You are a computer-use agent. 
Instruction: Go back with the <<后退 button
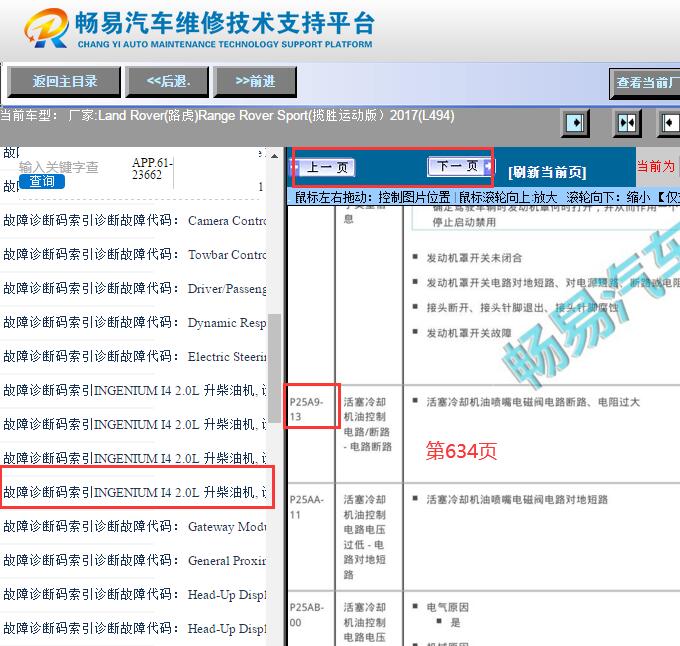coord(167,82)
